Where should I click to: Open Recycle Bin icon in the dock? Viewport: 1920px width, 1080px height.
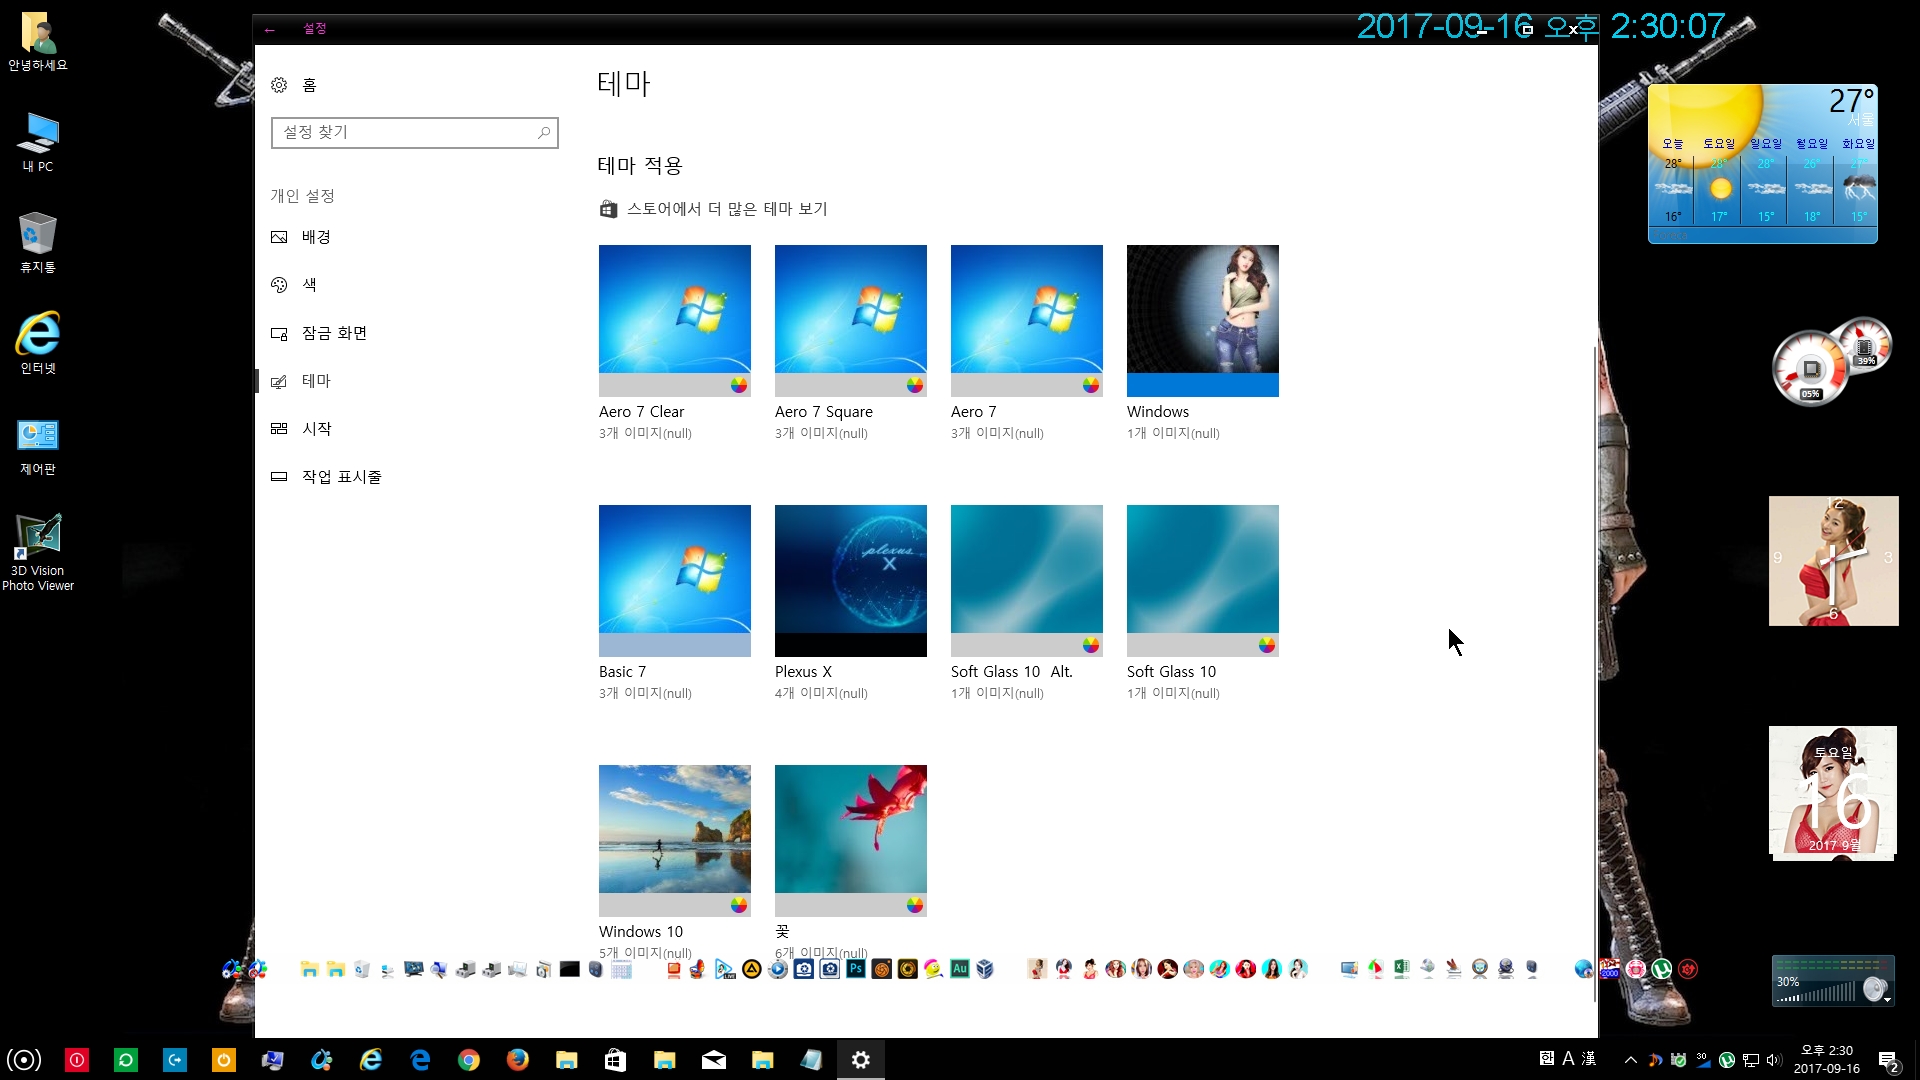[x=361, y=969]
